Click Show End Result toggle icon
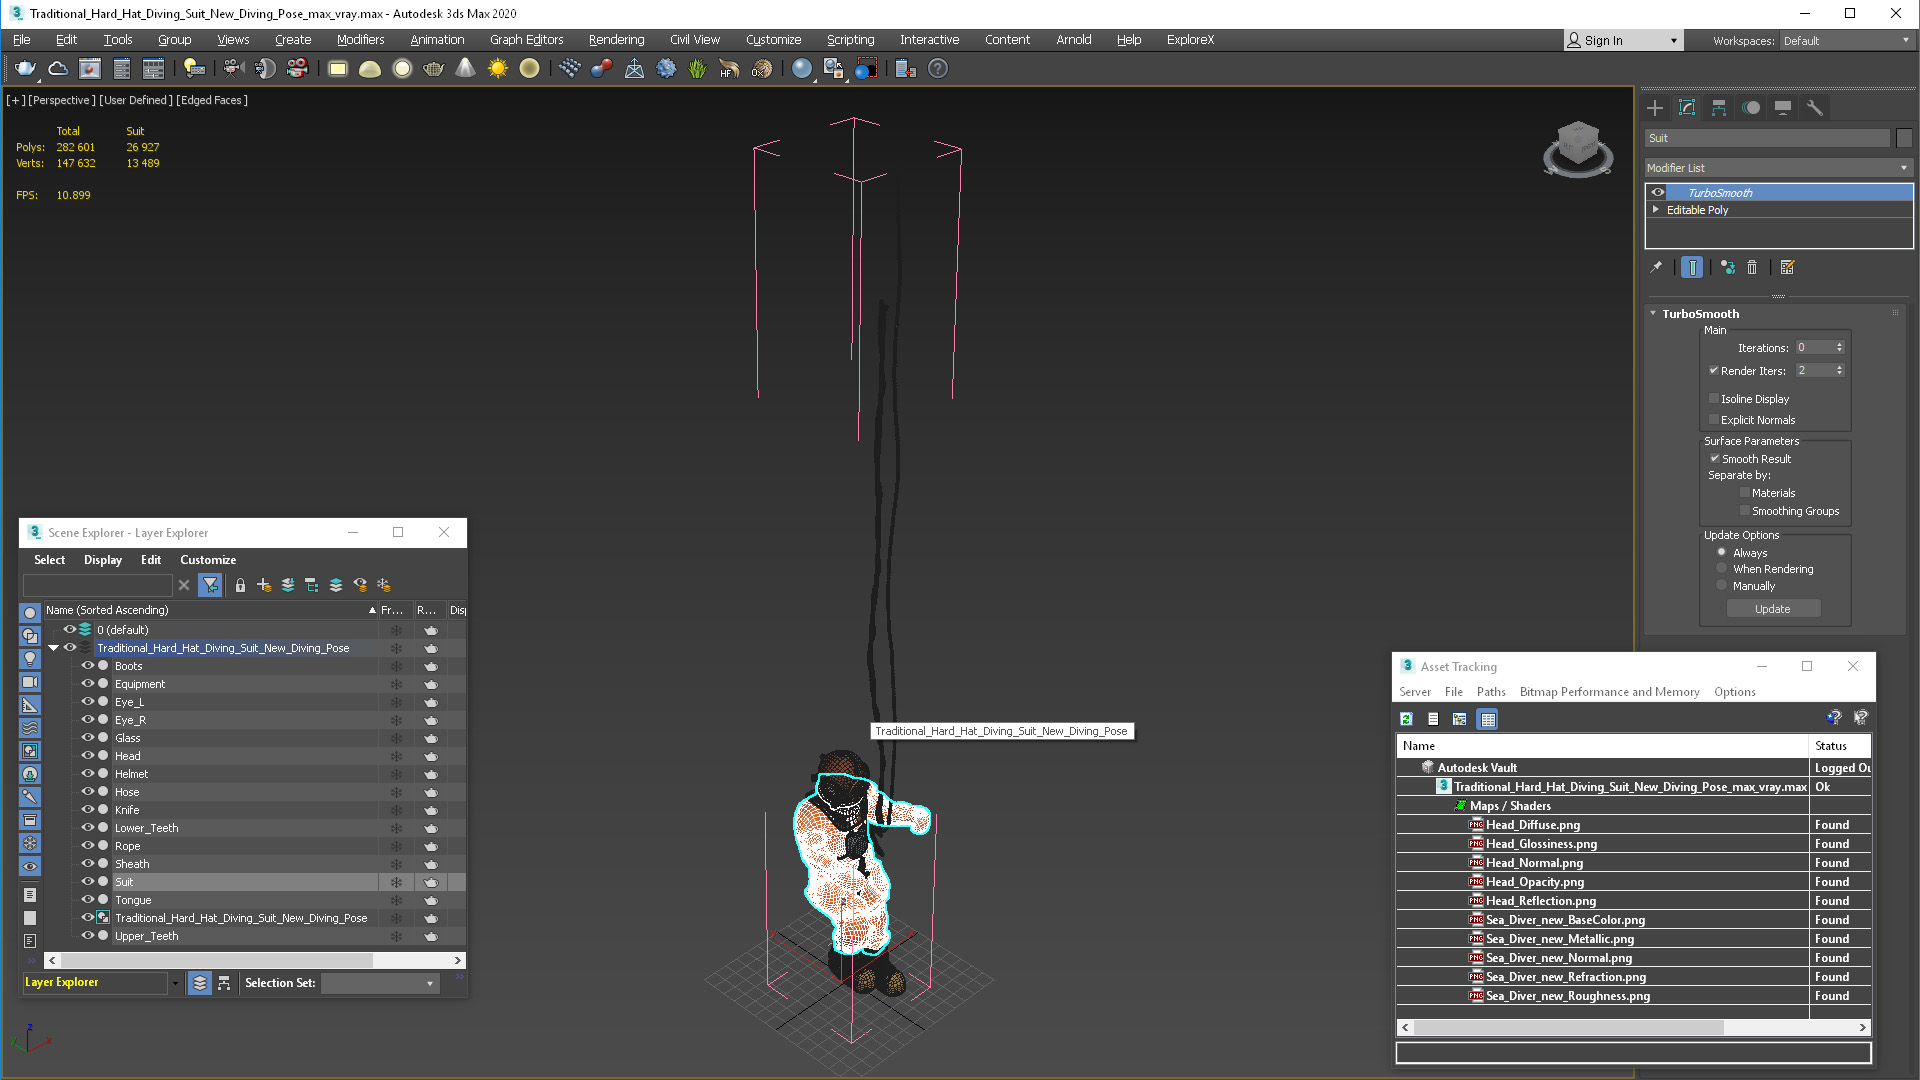1920x1080 pixels. coord(1692,267)
